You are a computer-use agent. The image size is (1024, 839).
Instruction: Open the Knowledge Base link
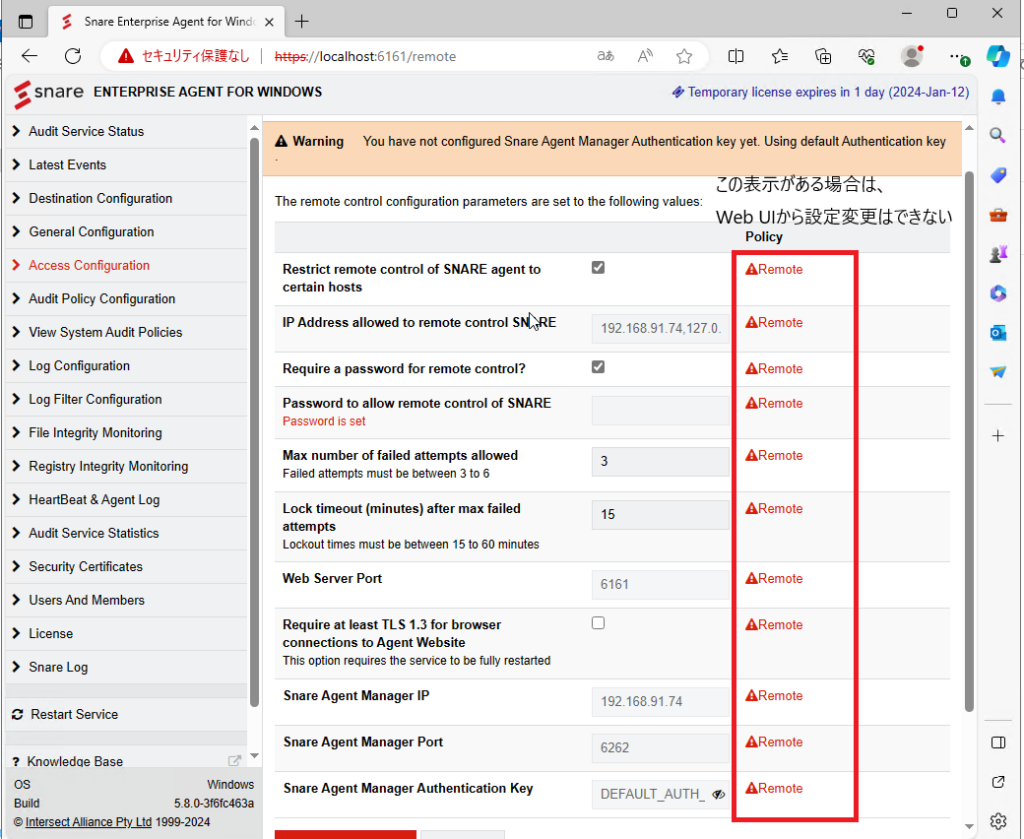[x=127, y=761]
